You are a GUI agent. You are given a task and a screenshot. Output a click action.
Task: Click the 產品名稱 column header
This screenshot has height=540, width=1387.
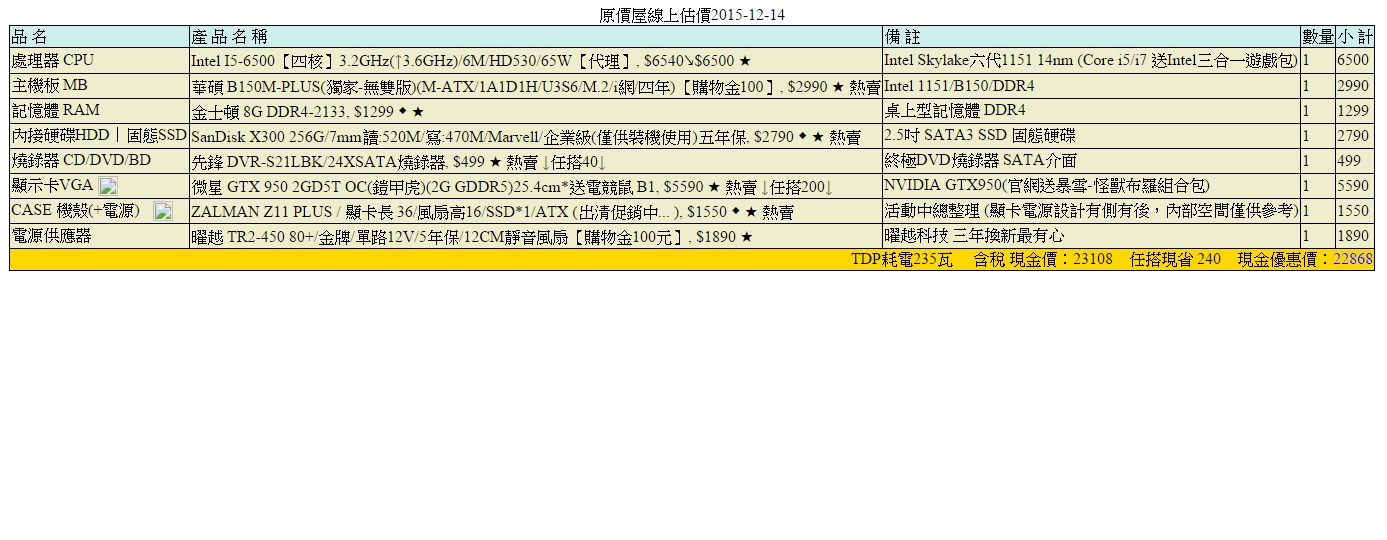(536, 36)
